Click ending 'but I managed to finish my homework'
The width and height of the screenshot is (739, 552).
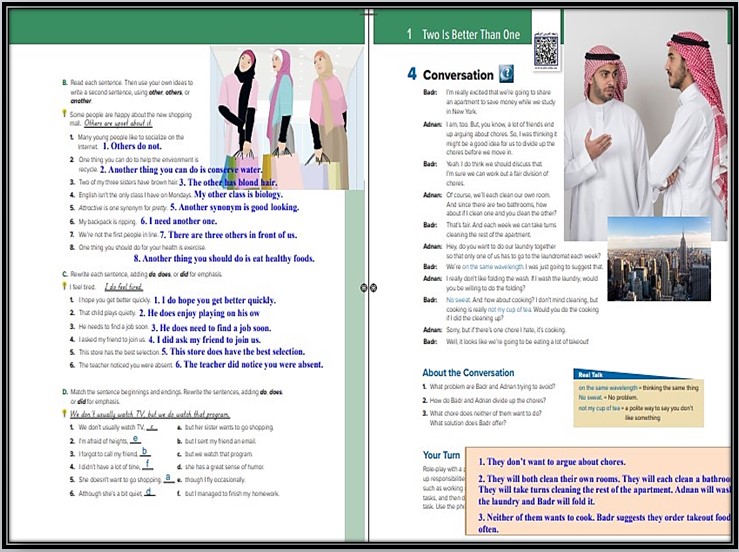pos(232,494)
